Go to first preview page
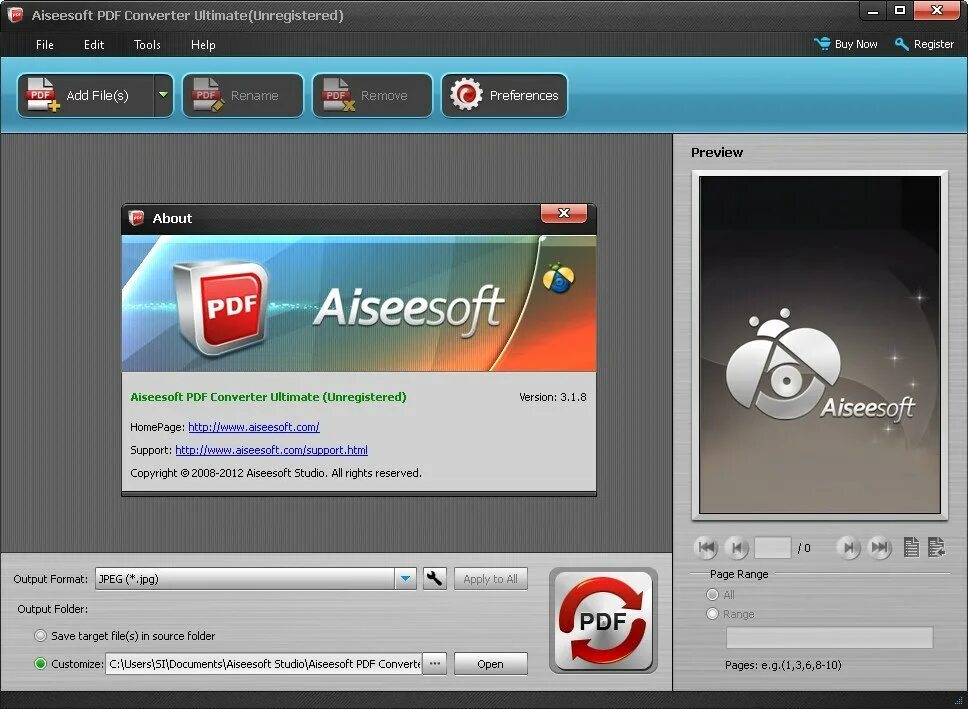Viewport: 968px width, 709px height. (706, 547)
